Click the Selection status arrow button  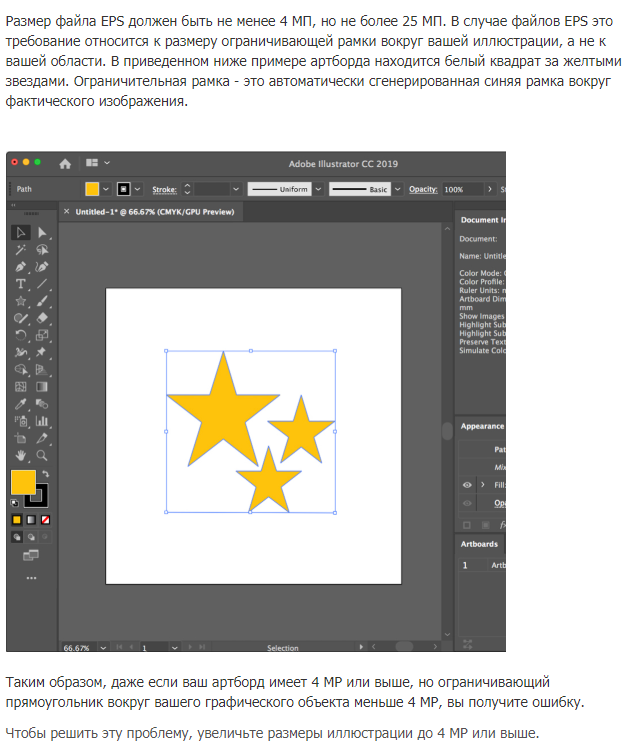[x=361, y=647]
